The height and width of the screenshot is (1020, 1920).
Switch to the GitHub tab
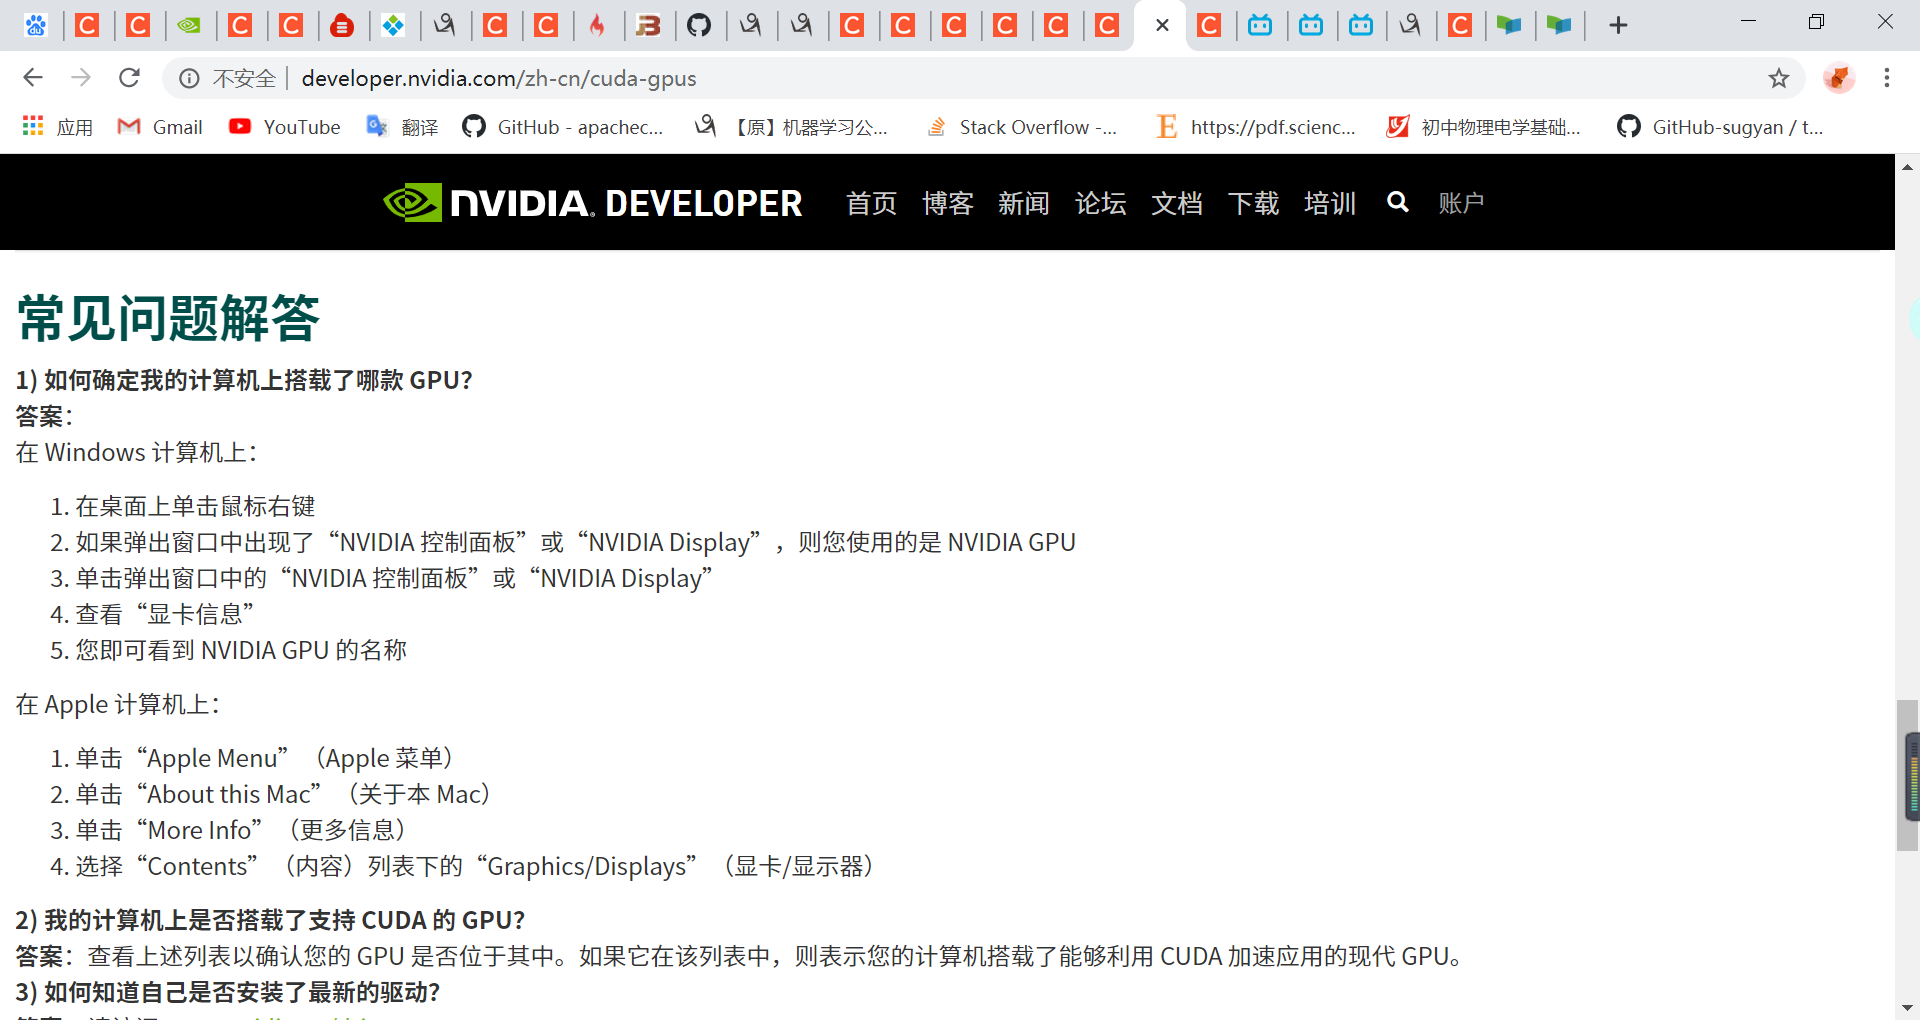click(x=701, y=25)
